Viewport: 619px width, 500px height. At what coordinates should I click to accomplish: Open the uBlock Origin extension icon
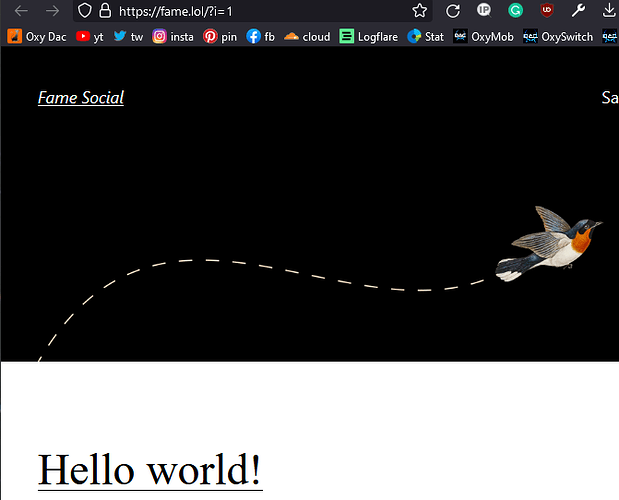546,11
